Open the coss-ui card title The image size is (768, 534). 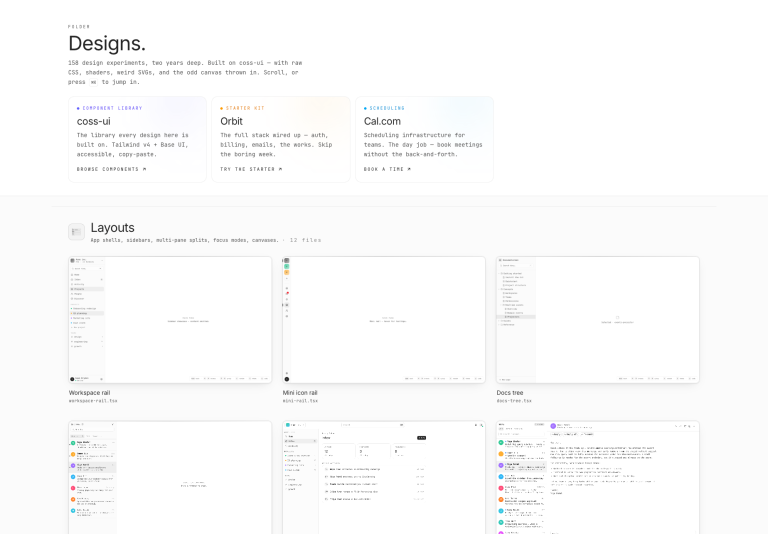(x=94, y=121)
